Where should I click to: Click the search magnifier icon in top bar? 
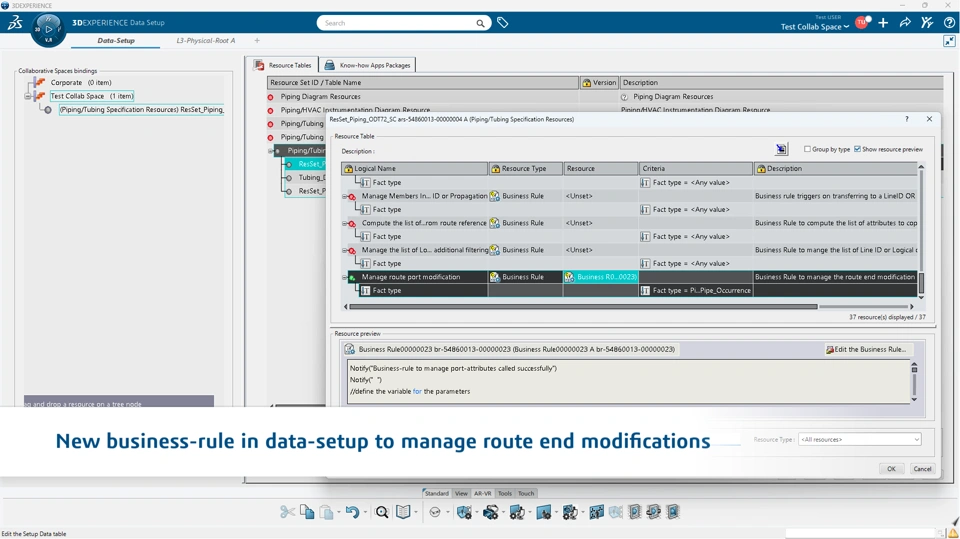coord(481,23)
